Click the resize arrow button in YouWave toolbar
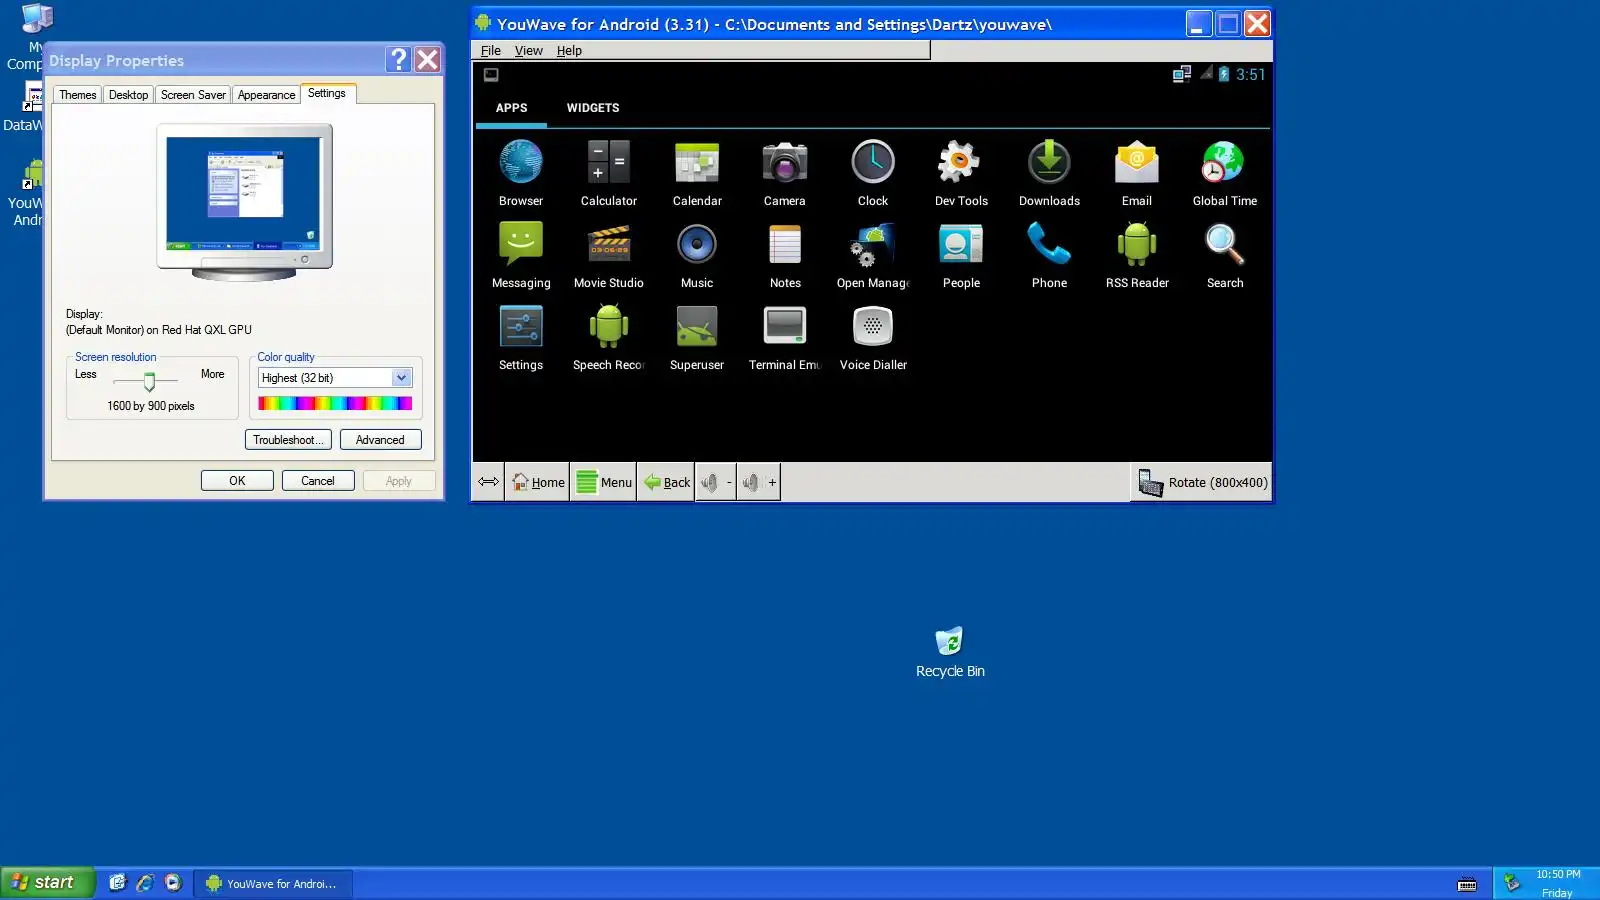 pos(488,482)
